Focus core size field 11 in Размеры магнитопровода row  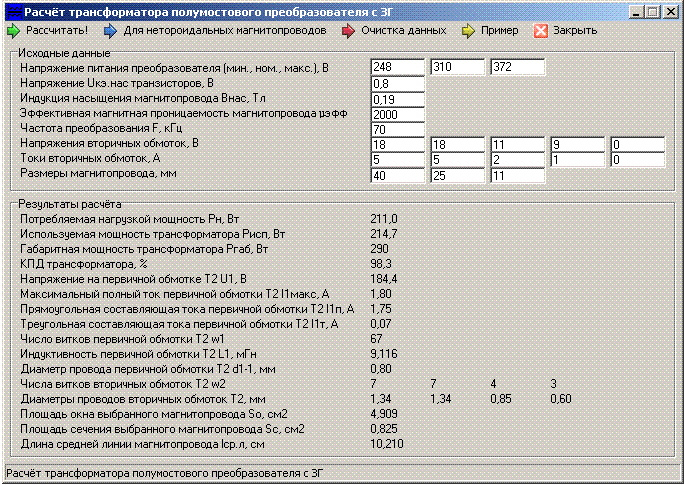(517, 176)
